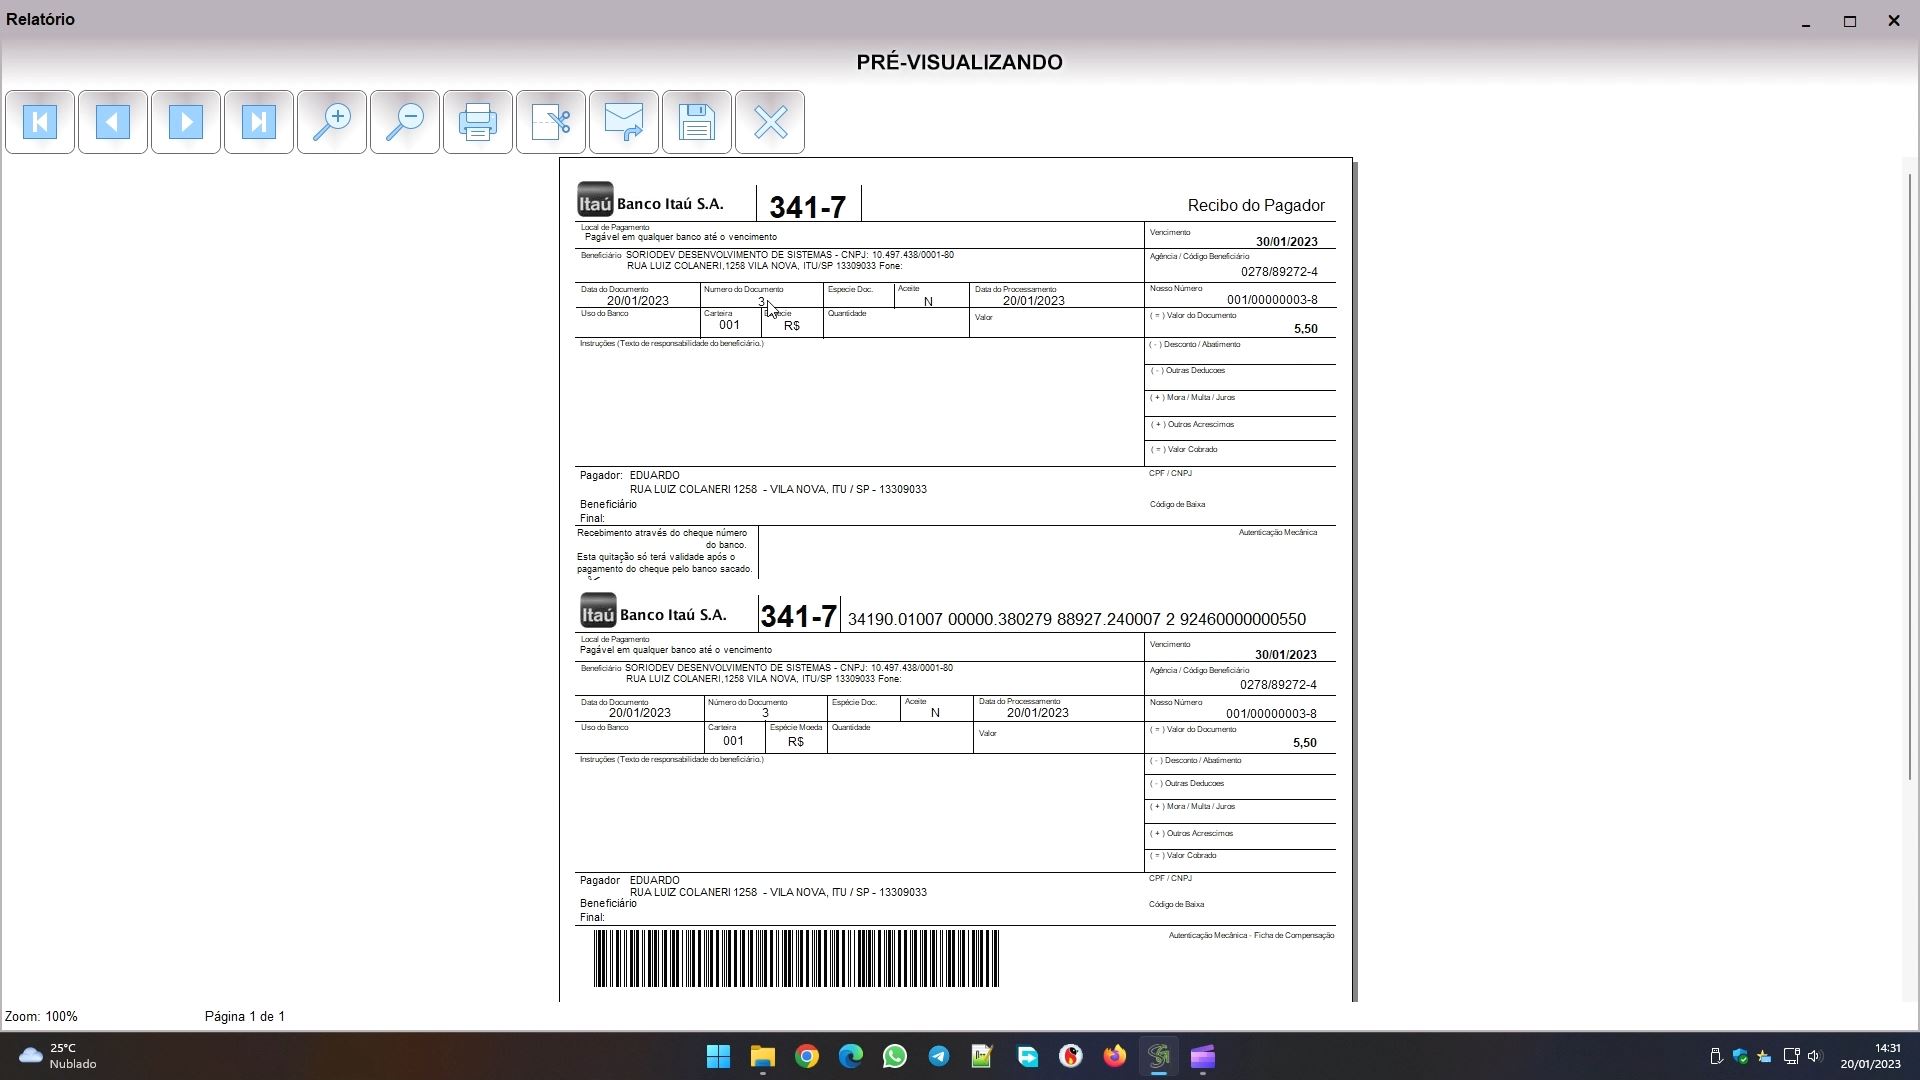Print the boleto using printer icon
Image resolution: width=1920 pixels, height=1080 pixels.
[x=478, y=122]
